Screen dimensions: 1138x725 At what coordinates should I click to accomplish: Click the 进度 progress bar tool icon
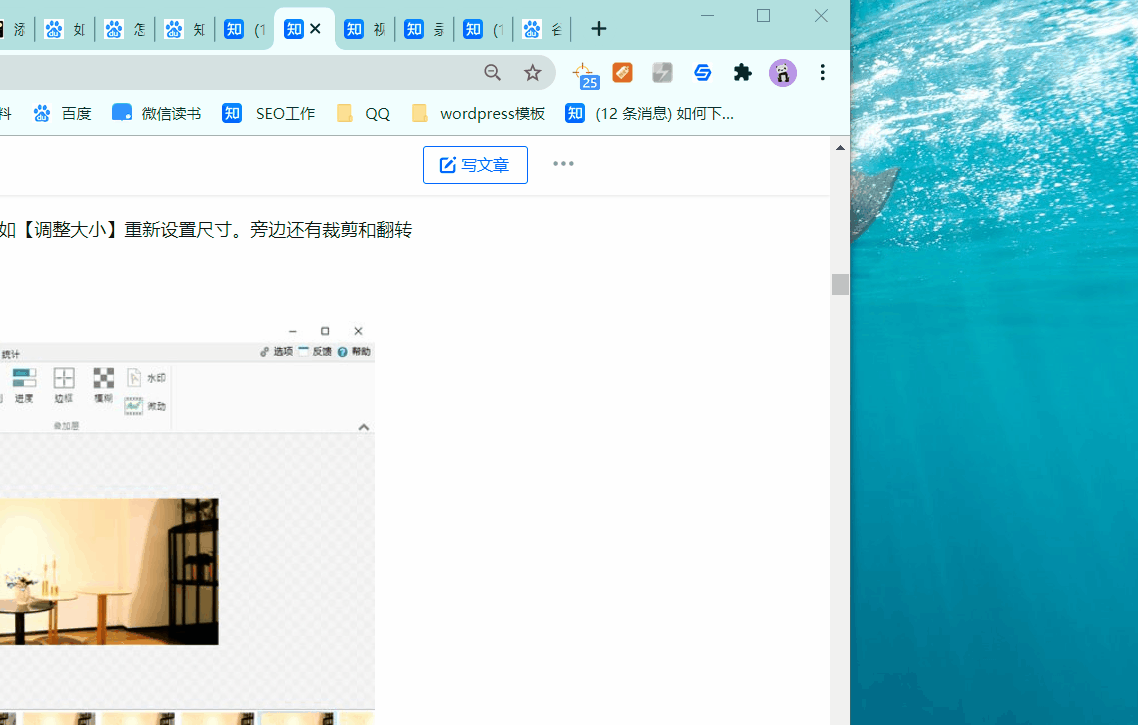click(24, 378)
